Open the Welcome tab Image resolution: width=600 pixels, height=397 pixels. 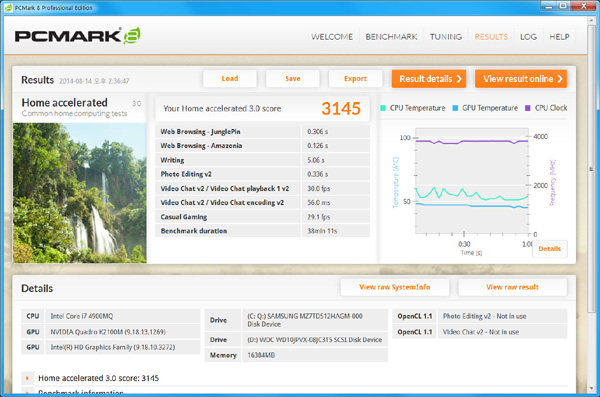tap(332, 37)
